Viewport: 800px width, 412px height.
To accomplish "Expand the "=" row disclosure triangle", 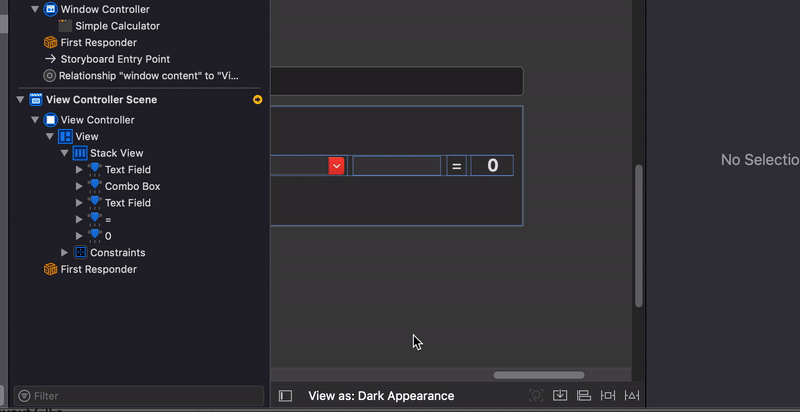I will point(79,219).
